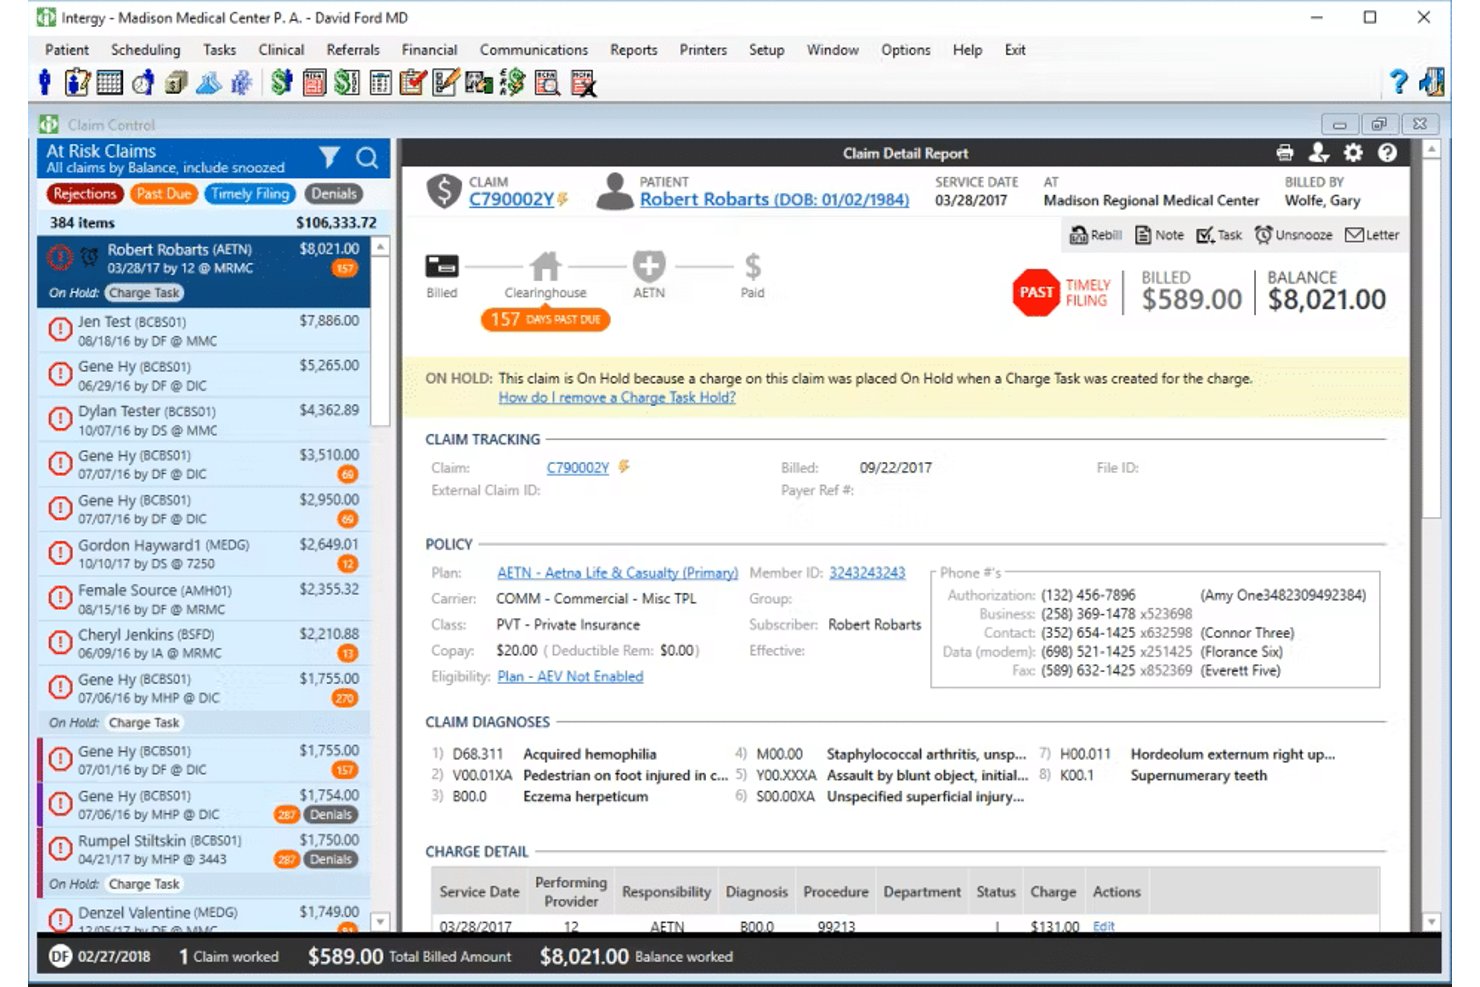Toggle the Denials filter pill
This screenshot has height=987, width=1480.
pyautogui.click(x=333, y=194)
